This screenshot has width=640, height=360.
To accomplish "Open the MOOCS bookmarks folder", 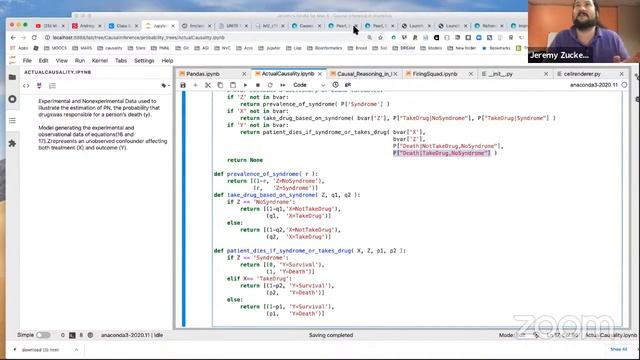I will coord(55,48).
